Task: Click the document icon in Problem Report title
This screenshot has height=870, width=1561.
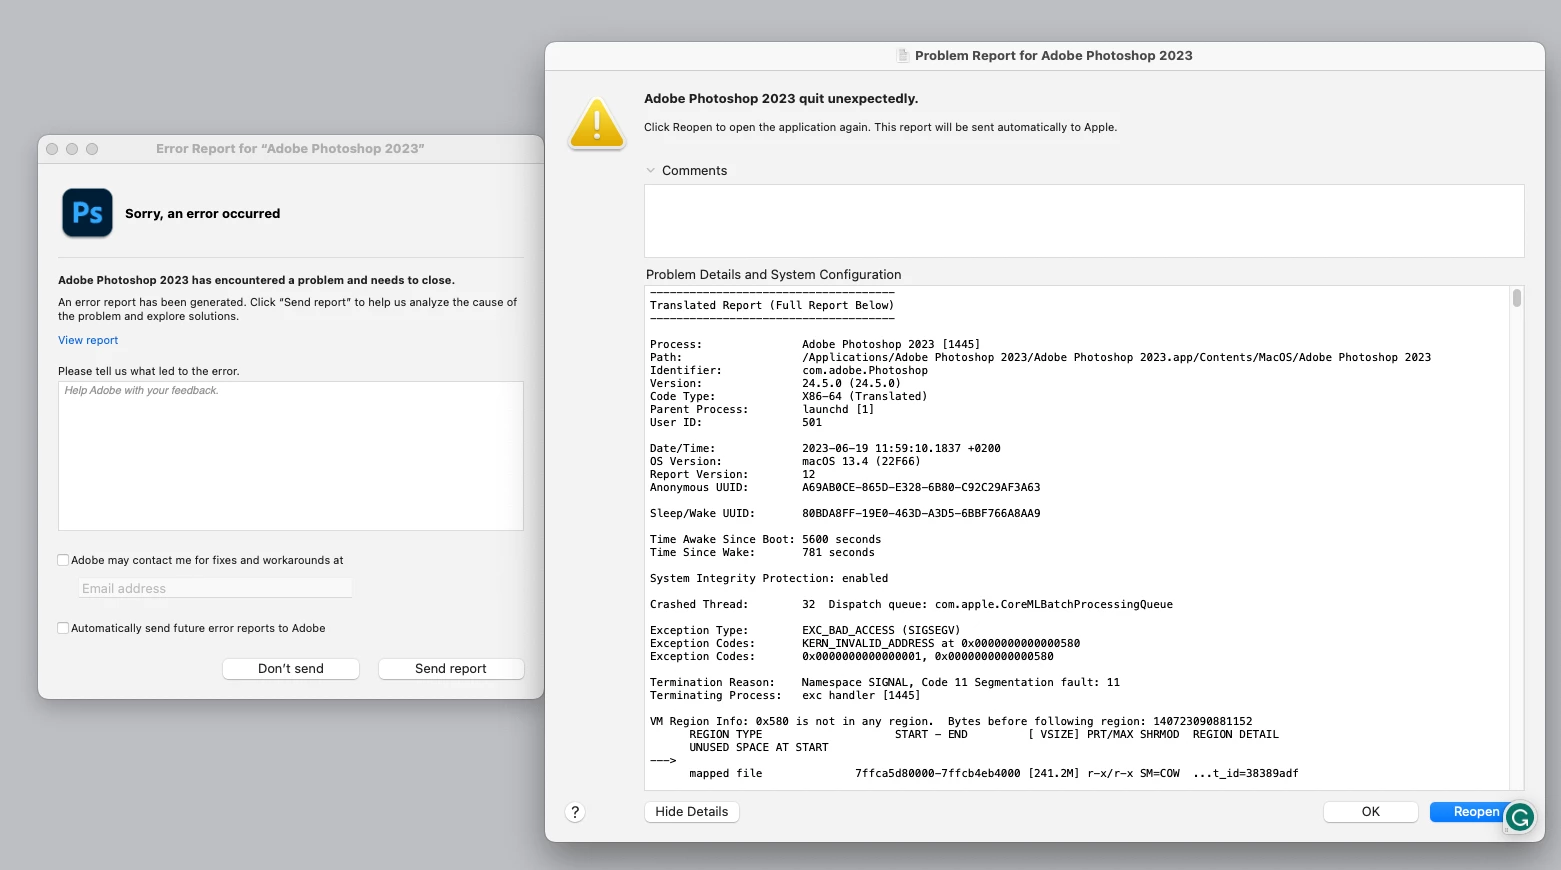Action: click(903, 56)
